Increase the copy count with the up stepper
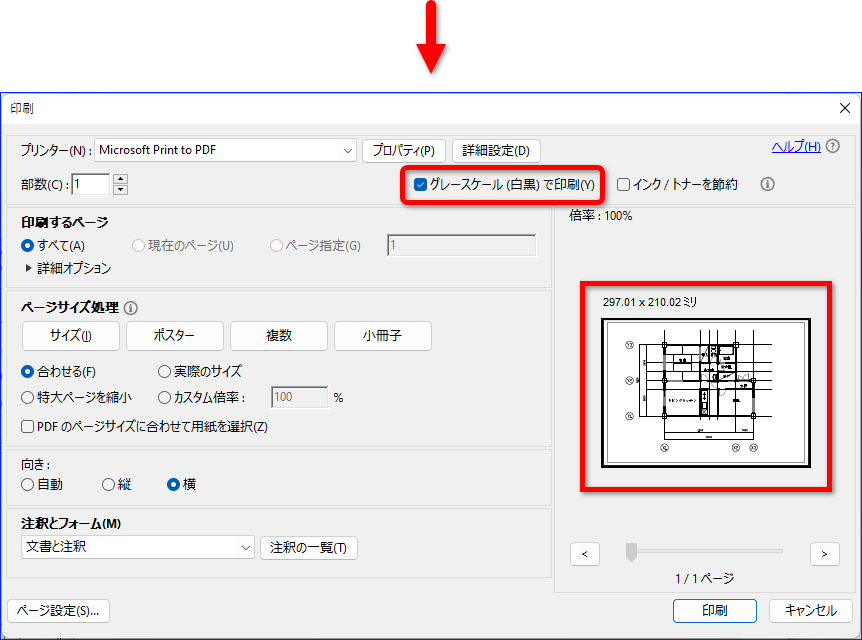 click(x=119, y=179)
